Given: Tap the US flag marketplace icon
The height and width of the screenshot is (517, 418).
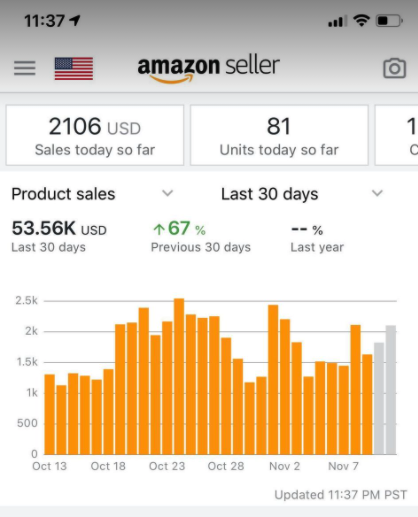Looking at the screenshot, I should pyautogui.click(x=74, y=68).
